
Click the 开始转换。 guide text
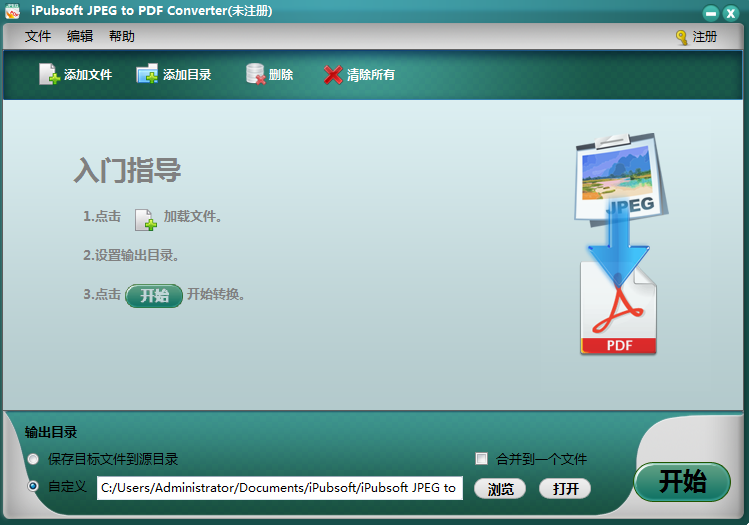coord(216,294)
